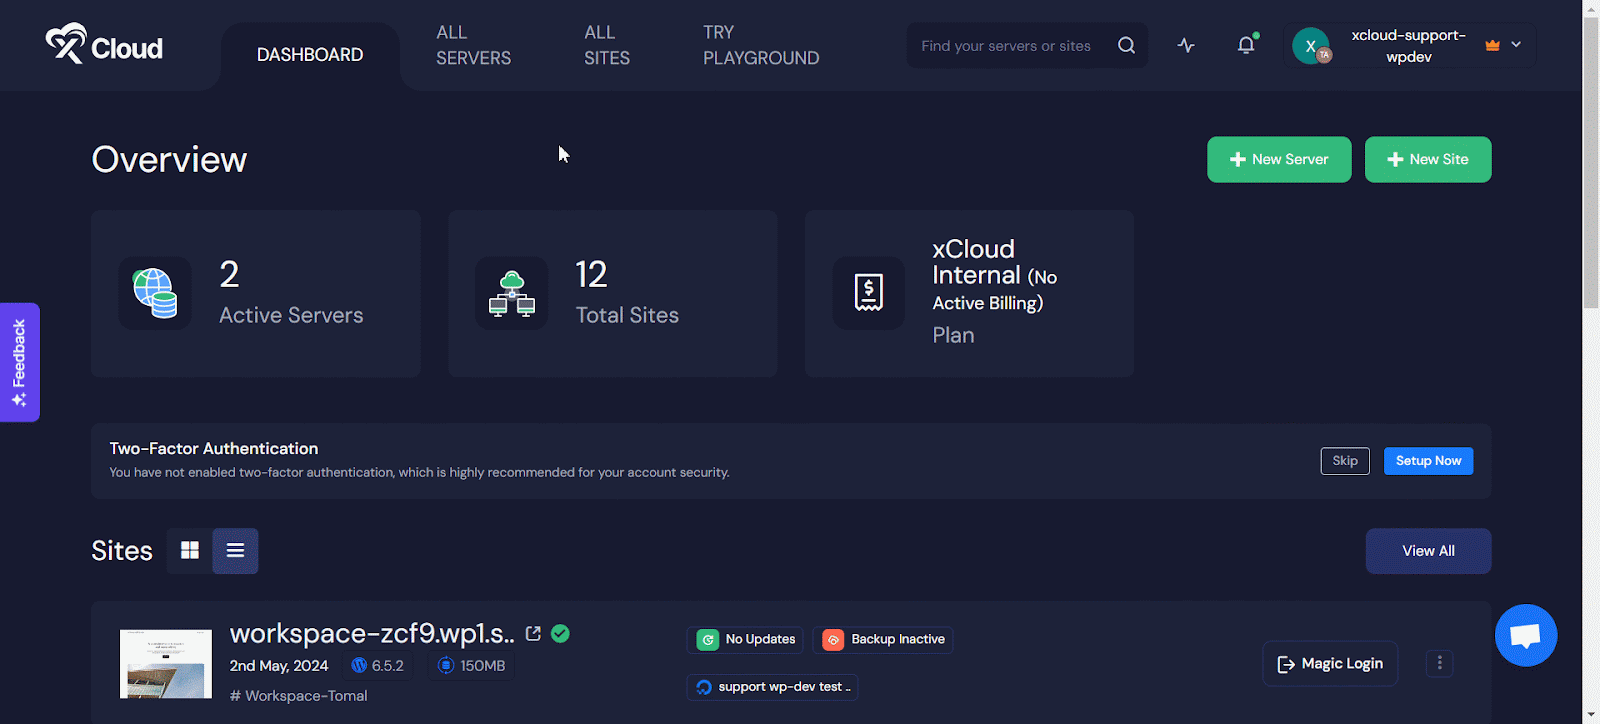Switch Sites to list view
Screen dimensions: 1600x724
coord(235,551)
